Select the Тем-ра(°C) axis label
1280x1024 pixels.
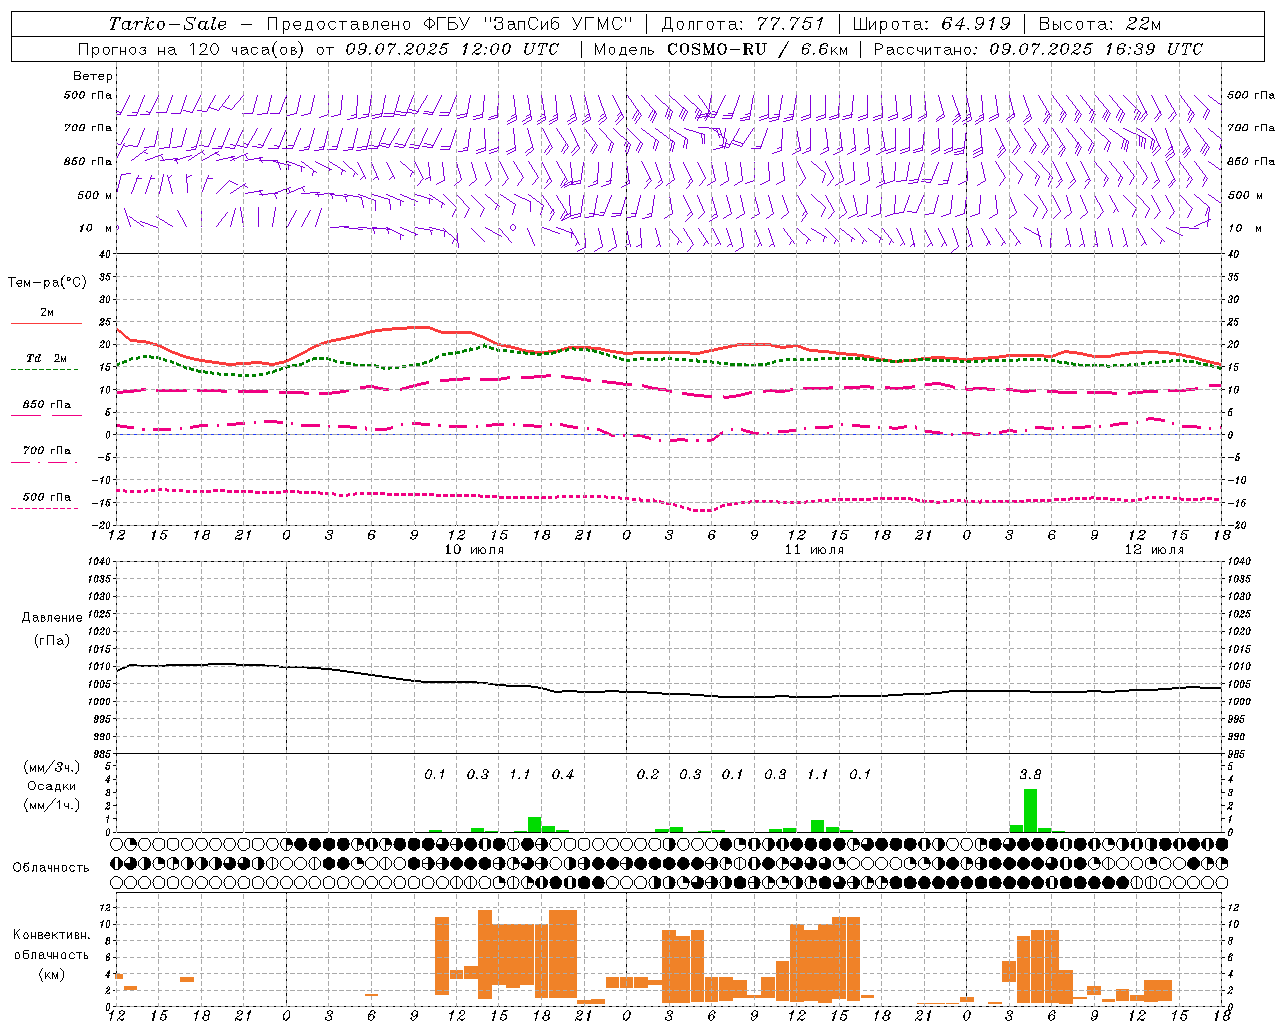pos(47,283)
